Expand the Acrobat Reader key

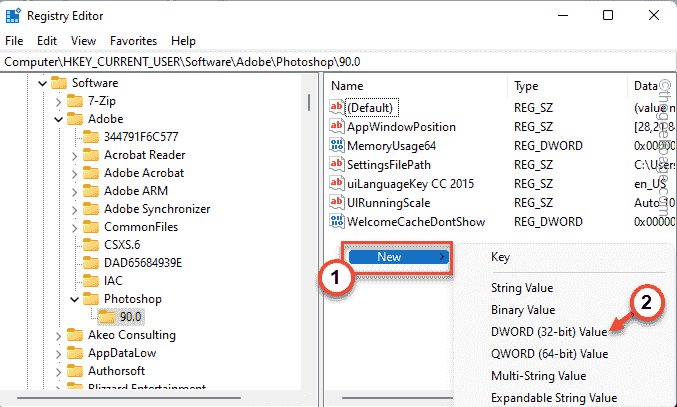75,156
